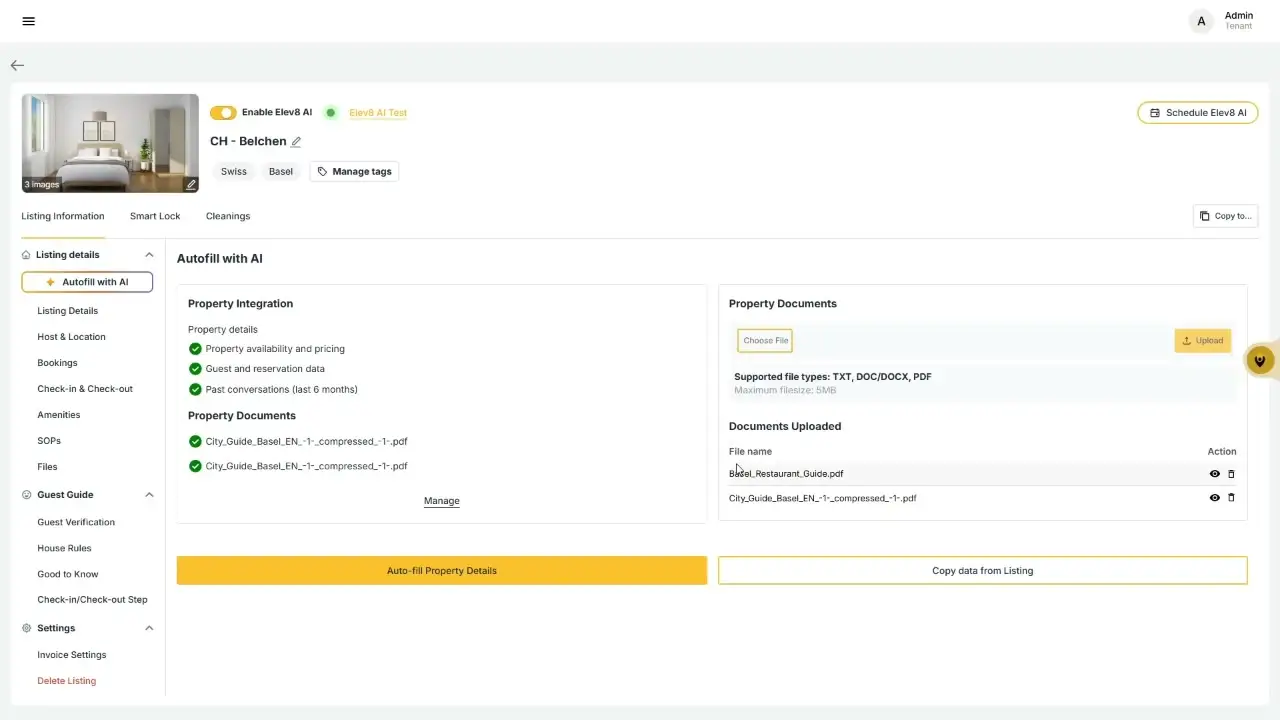Open Files sidebar item
Screen dimensions: 1280x720
pos(47,467)
